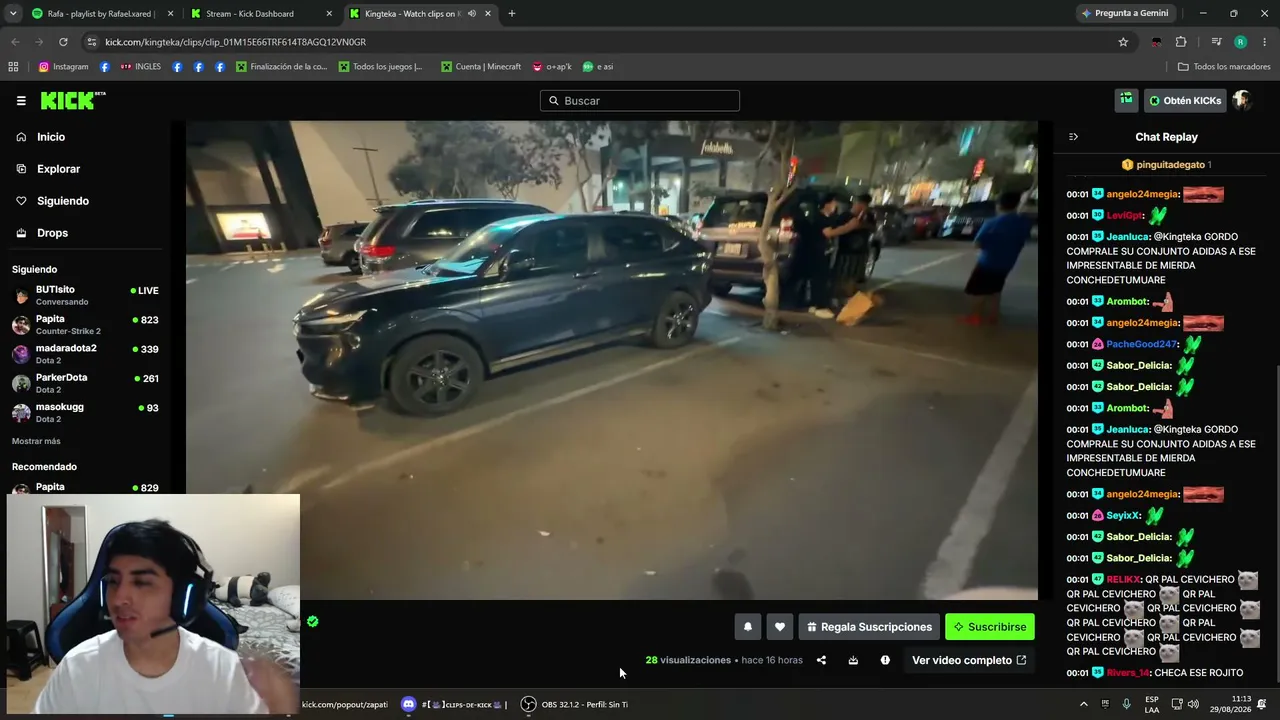This screenshot has width=1280, height=720.
Task: Open madaradota2 channel in sidebar
Action: click(x=85, y=354)
